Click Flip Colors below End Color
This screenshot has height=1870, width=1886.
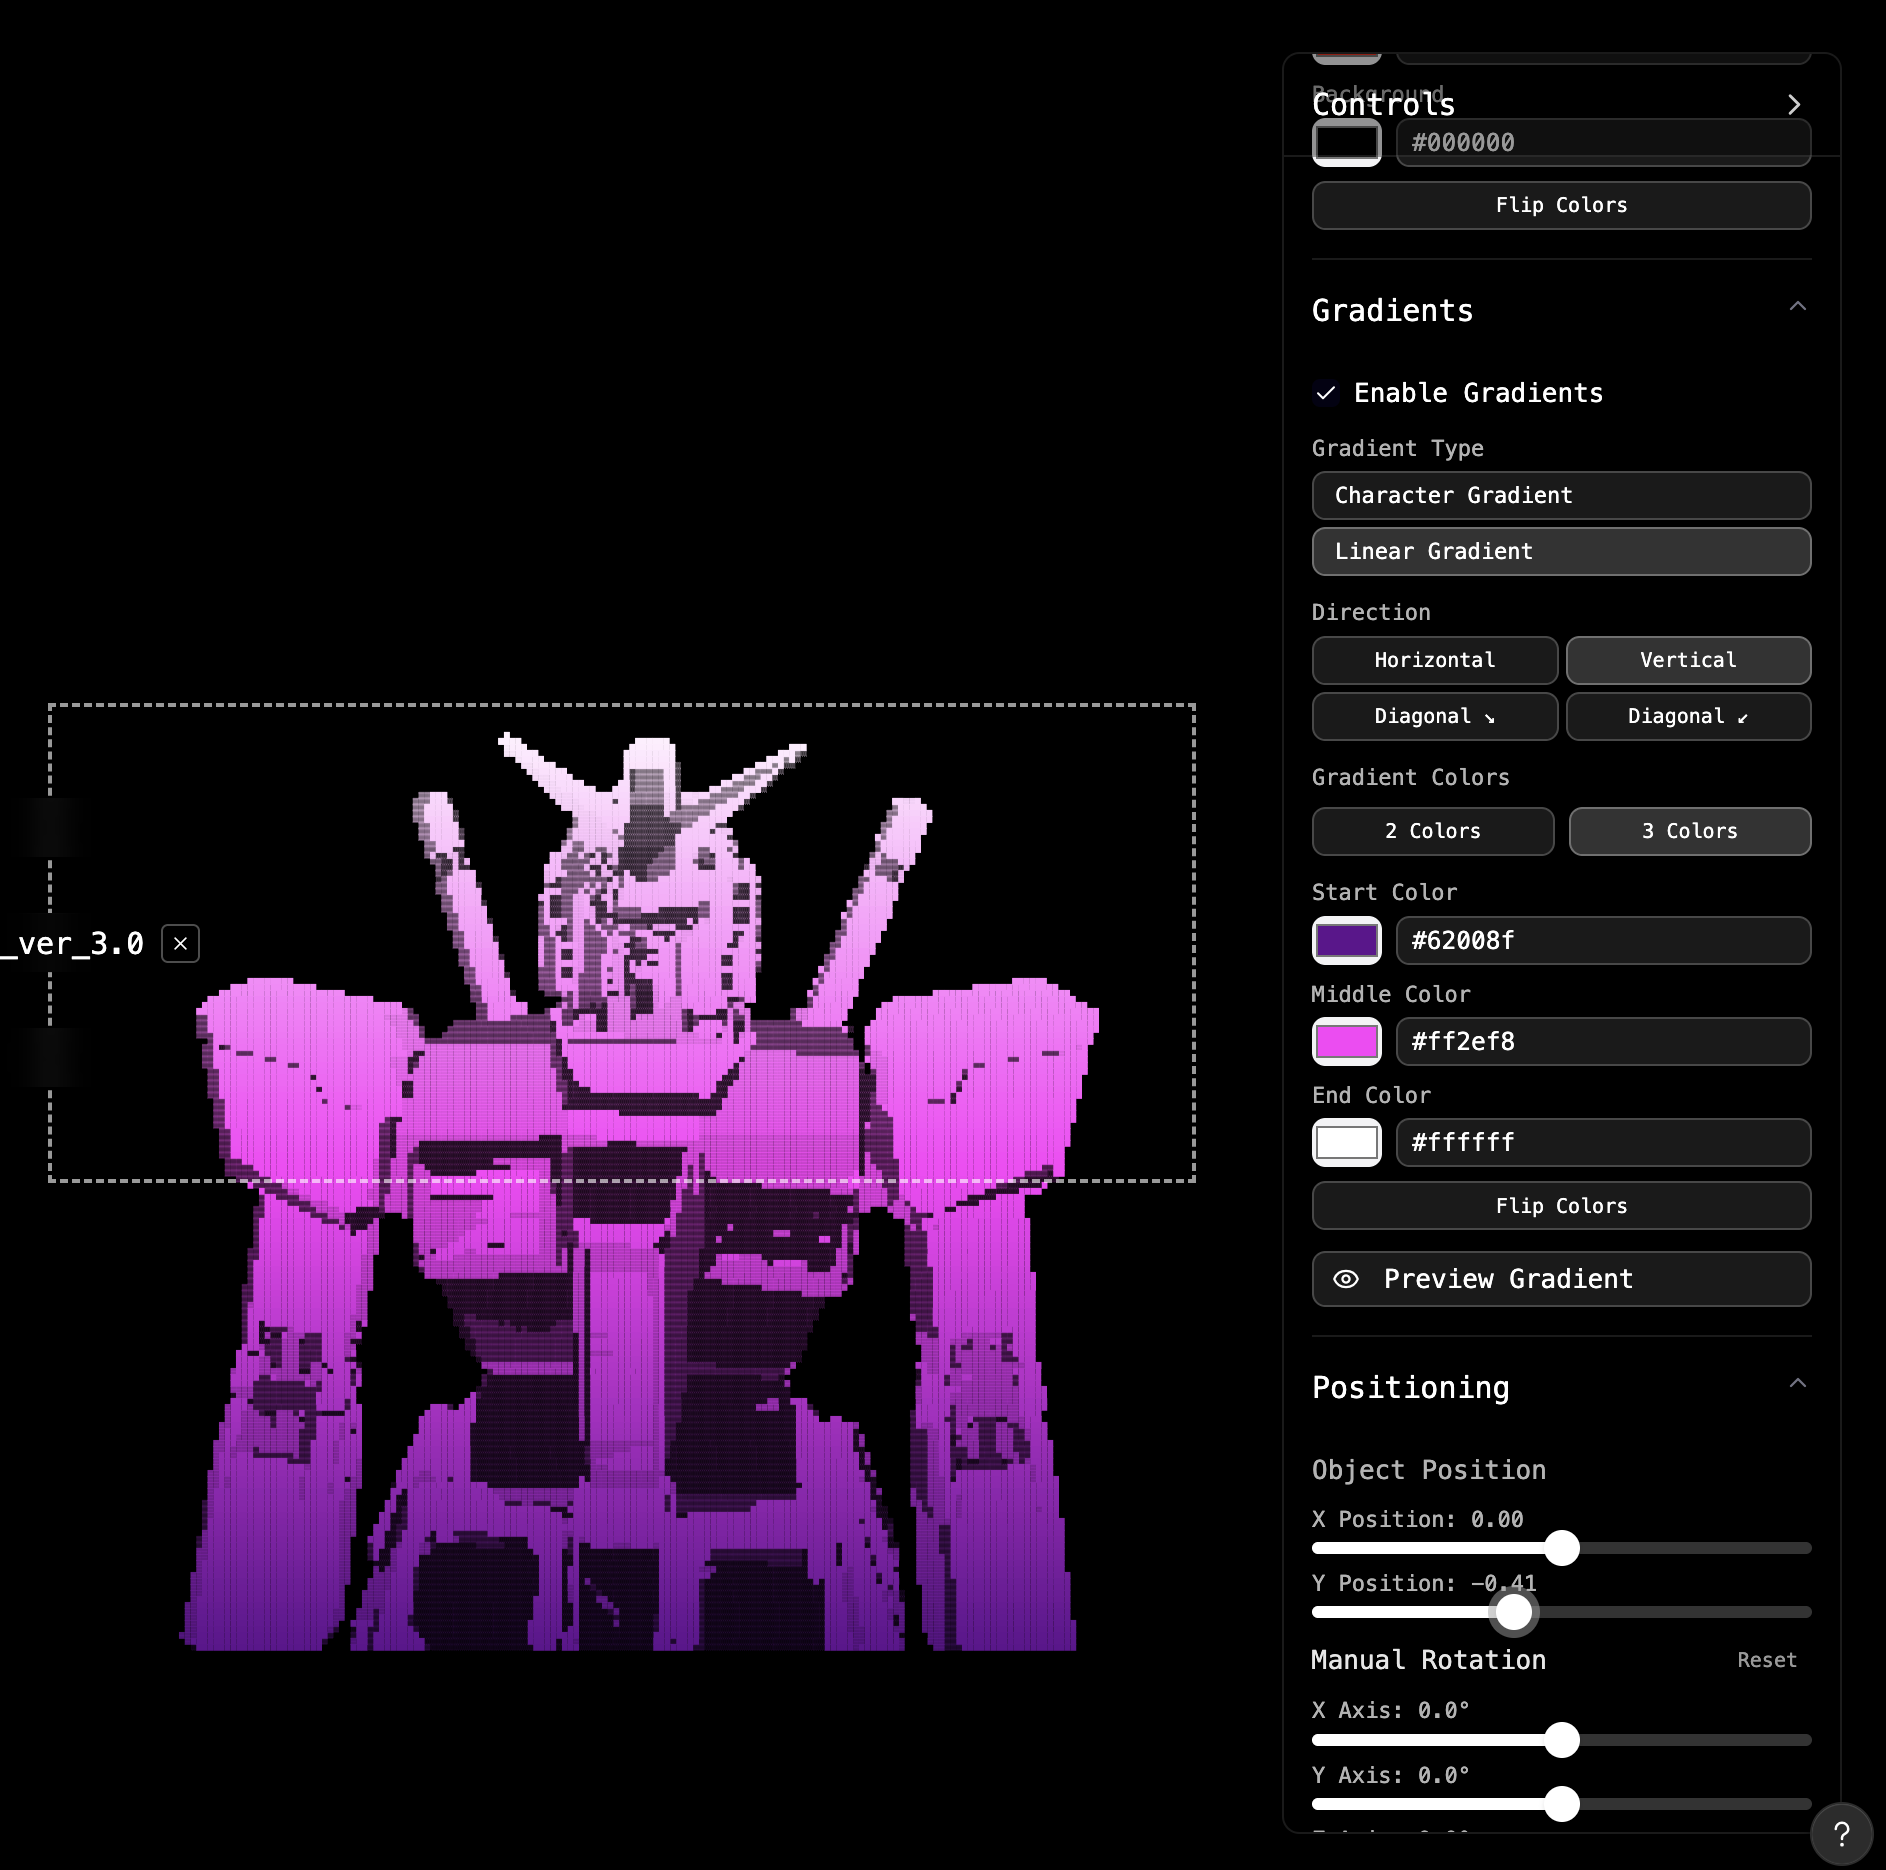pyautogui.click(x=1560, y=1205)
